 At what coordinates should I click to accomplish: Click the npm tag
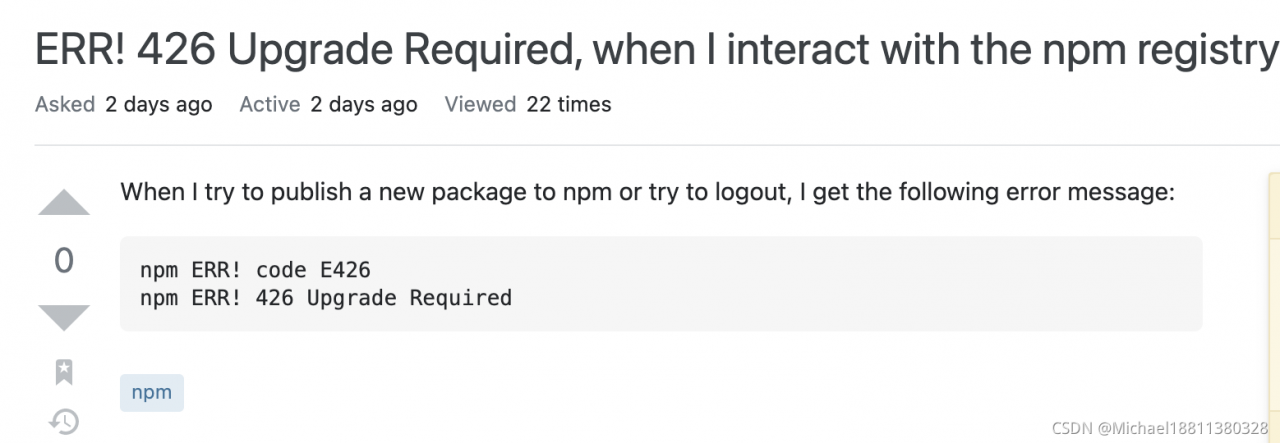(152, 392)
